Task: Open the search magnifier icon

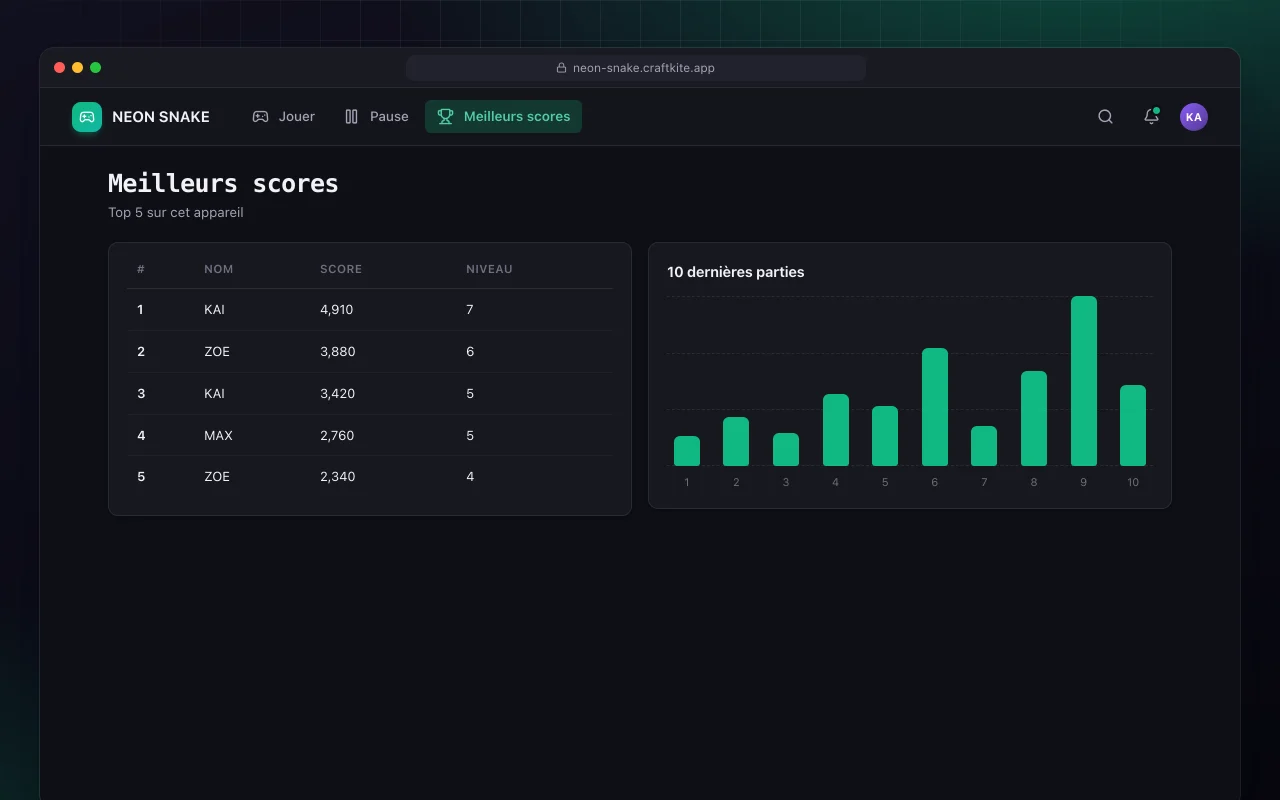Action: pos(1105,117)
